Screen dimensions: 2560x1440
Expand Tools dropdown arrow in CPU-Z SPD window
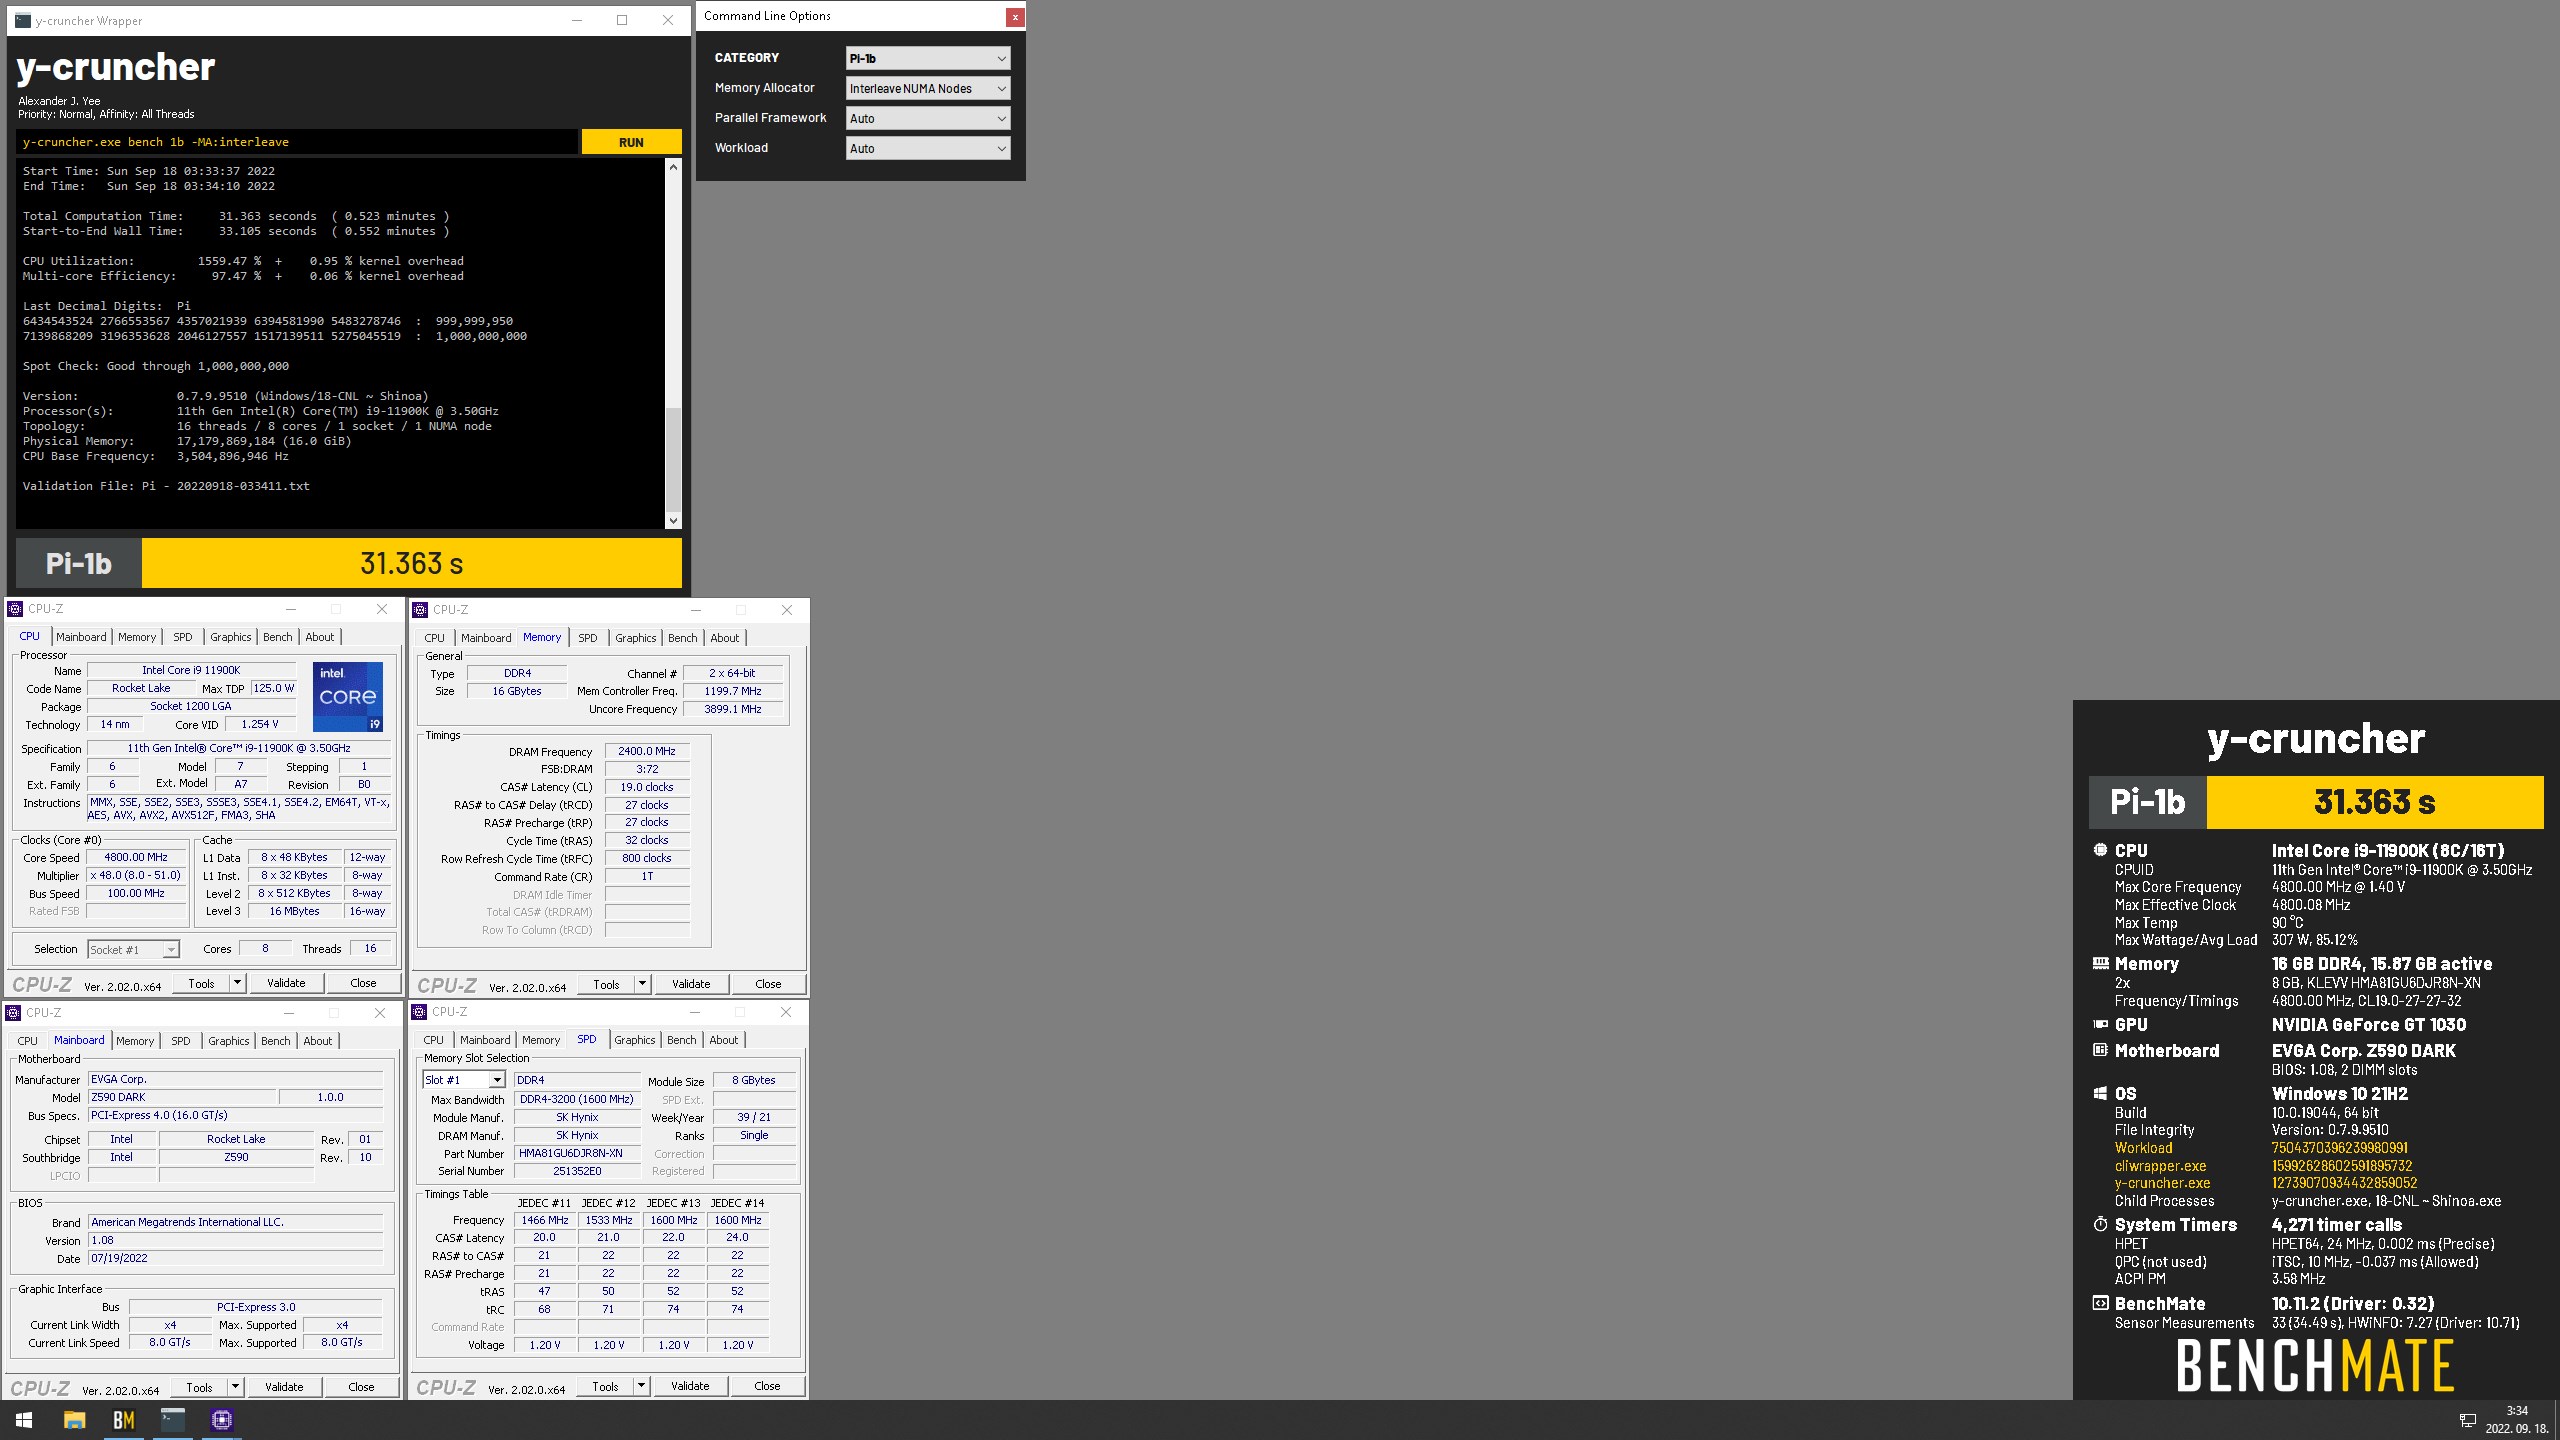pyautogui.click(x=642, y=1386)
